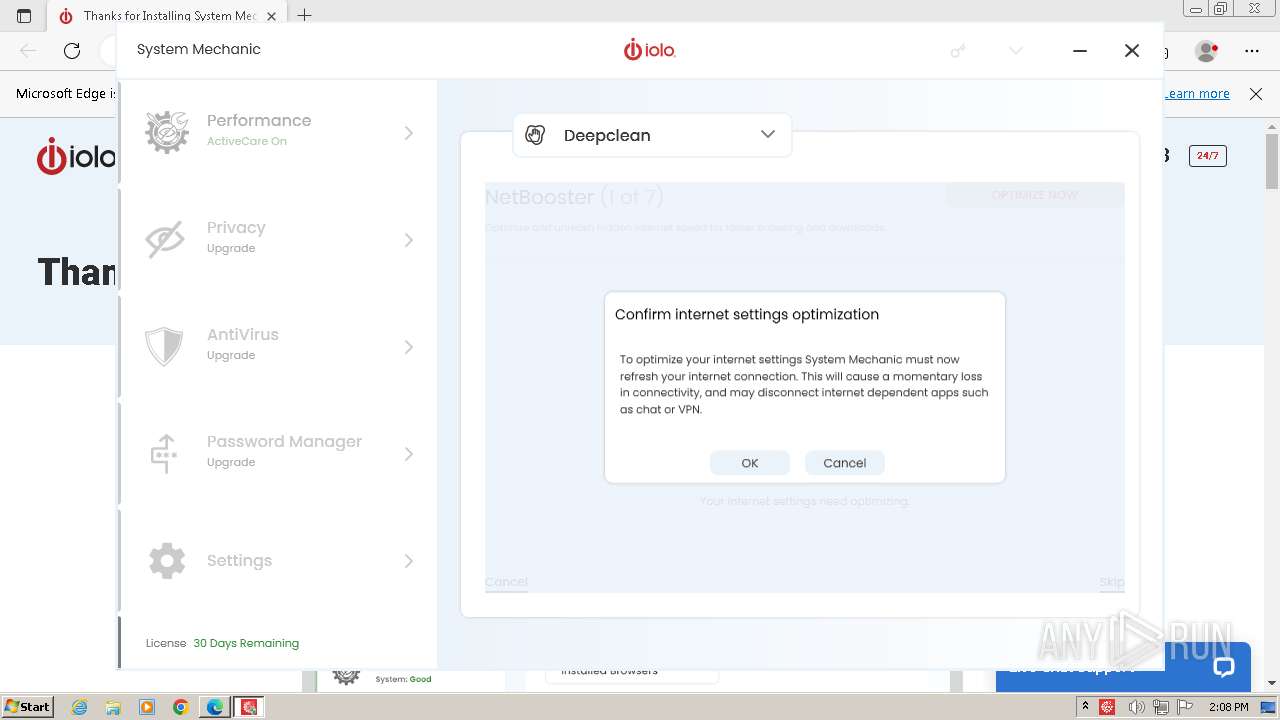Image resolution: width=1280 pixels, height=720 pixels.
Task: Switch to Edge in taskbar
Action: (215, 707)
